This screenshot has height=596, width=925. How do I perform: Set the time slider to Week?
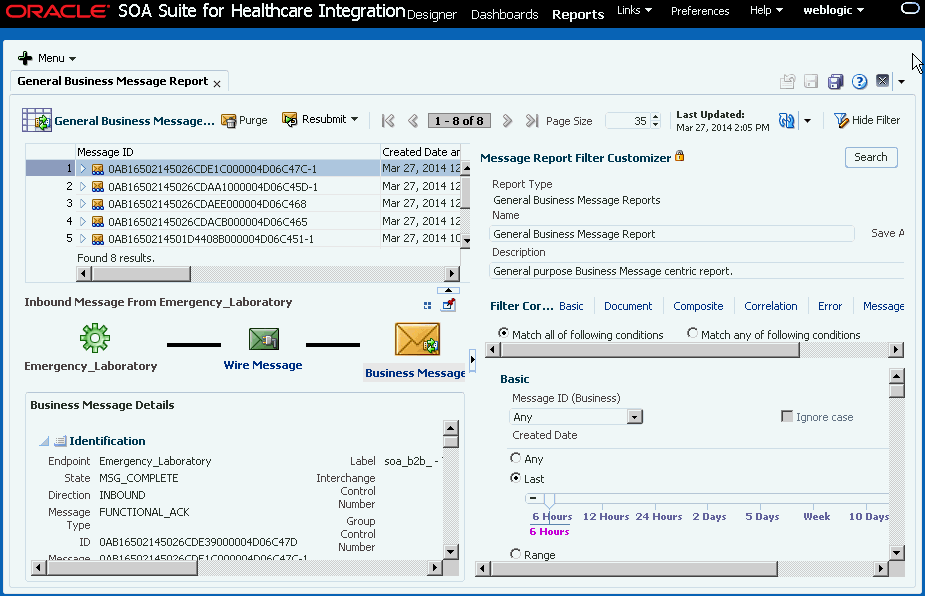click(816, 516)
